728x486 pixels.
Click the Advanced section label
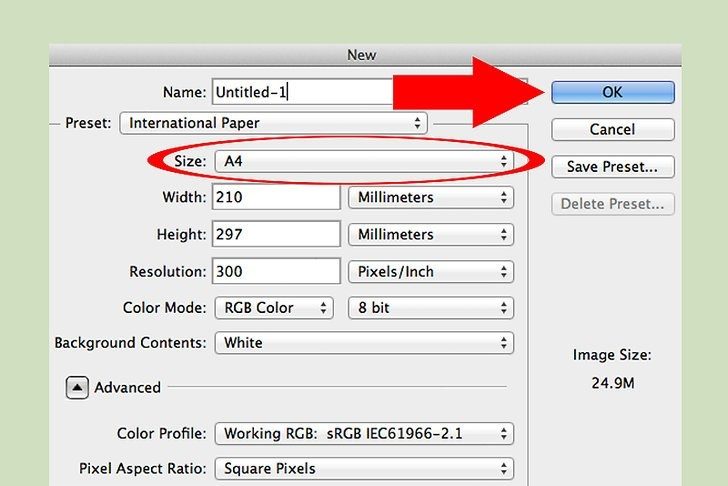pyautogui.click(x=127, y=387)
